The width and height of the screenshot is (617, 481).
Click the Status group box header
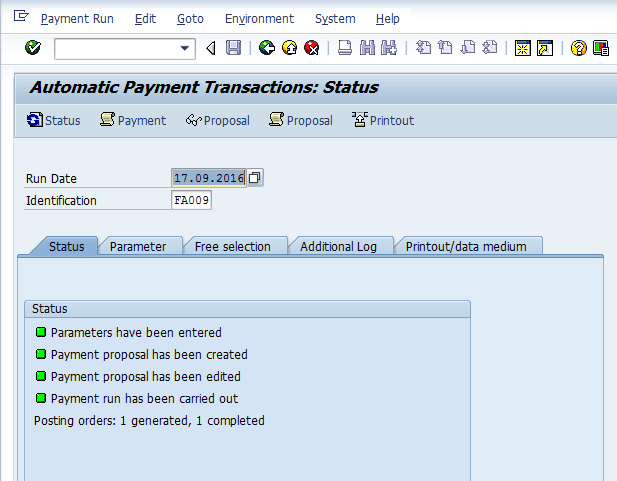tap(247, 309)
